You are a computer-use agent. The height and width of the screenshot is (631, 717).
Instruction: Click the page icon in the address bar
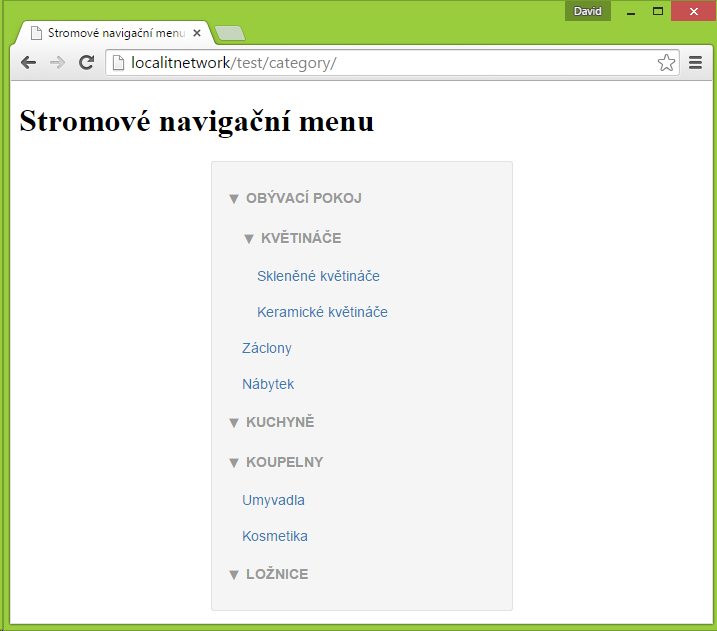[118, 63]
